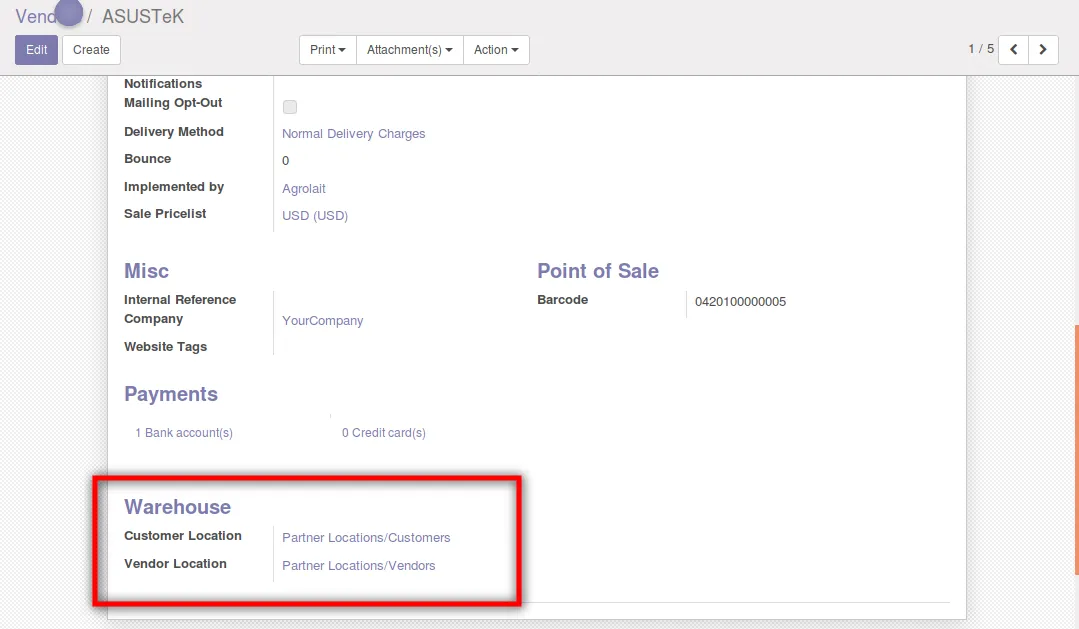The width and height of the screenshot is (1079, 629).
Task: Click the Warehouse section heading
Action: [x=178, y=507]
